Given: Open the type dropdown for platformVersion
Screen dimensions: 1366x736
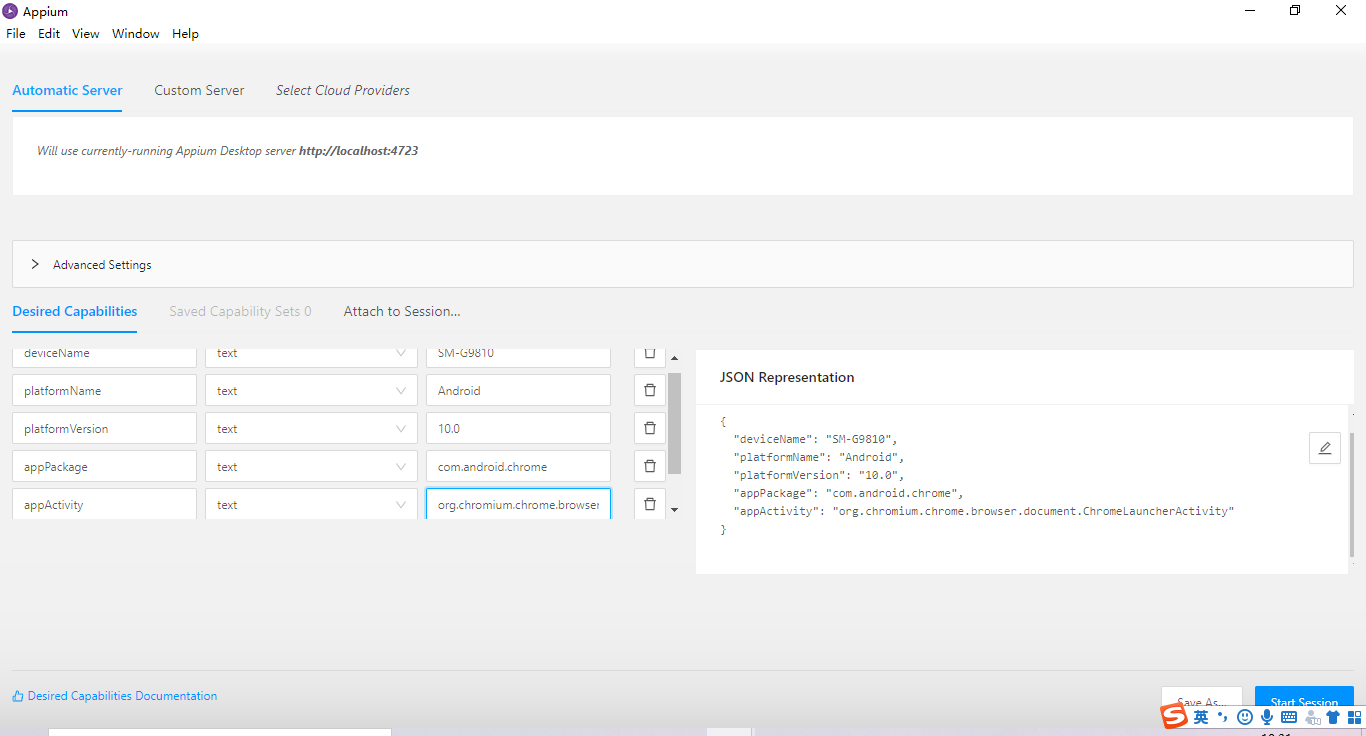Looking at the screenshot, I should (x=311, y=429).
